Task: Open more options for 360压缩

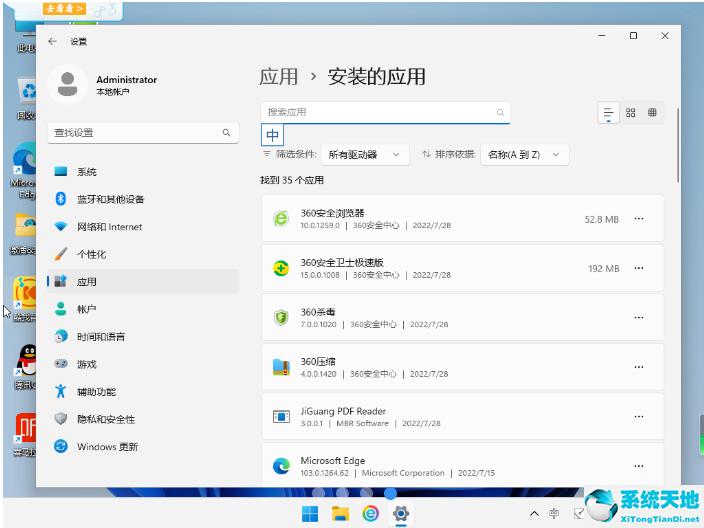Action: coord(639,366)
